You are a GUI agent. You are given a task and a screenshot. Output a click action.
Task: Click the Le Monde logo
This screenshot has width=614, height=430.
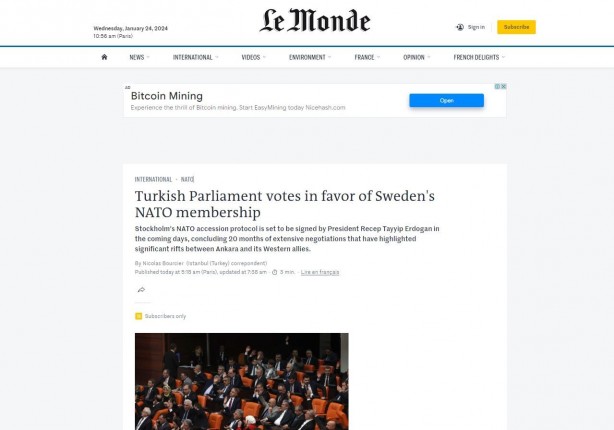point(315,21)
